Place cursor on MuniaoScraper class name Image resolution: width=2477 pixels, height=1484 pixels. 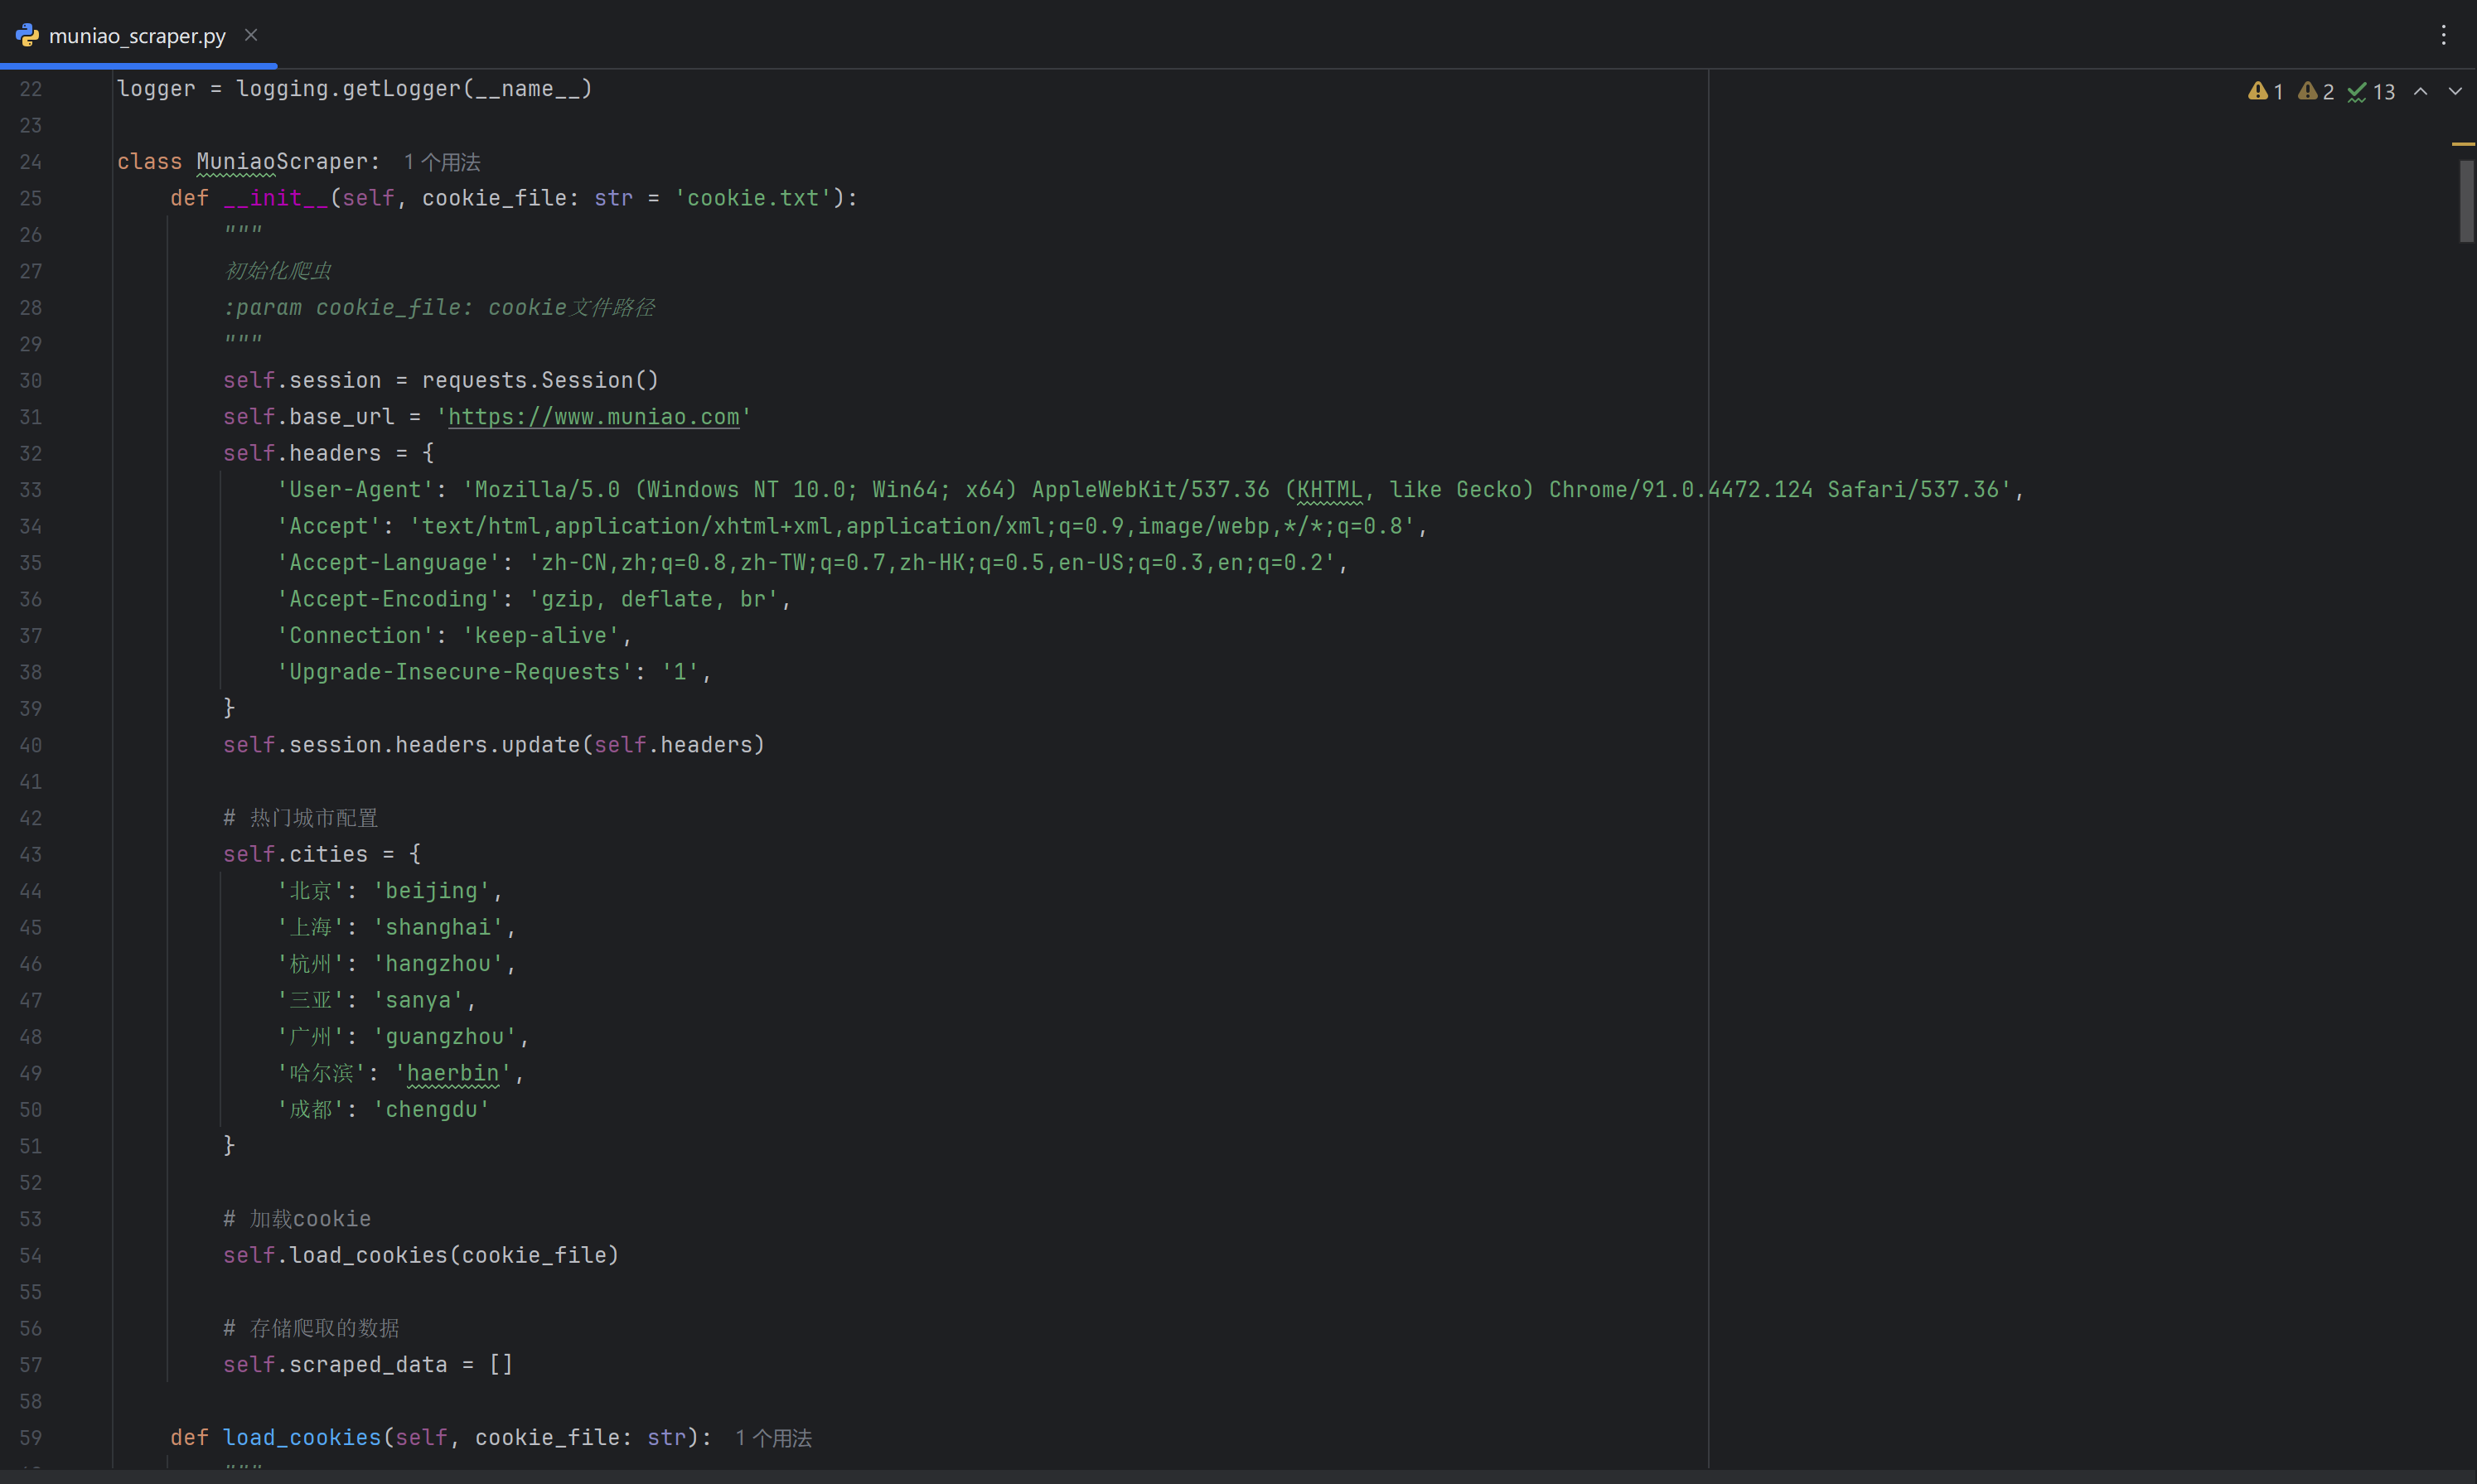pos(282,162)
